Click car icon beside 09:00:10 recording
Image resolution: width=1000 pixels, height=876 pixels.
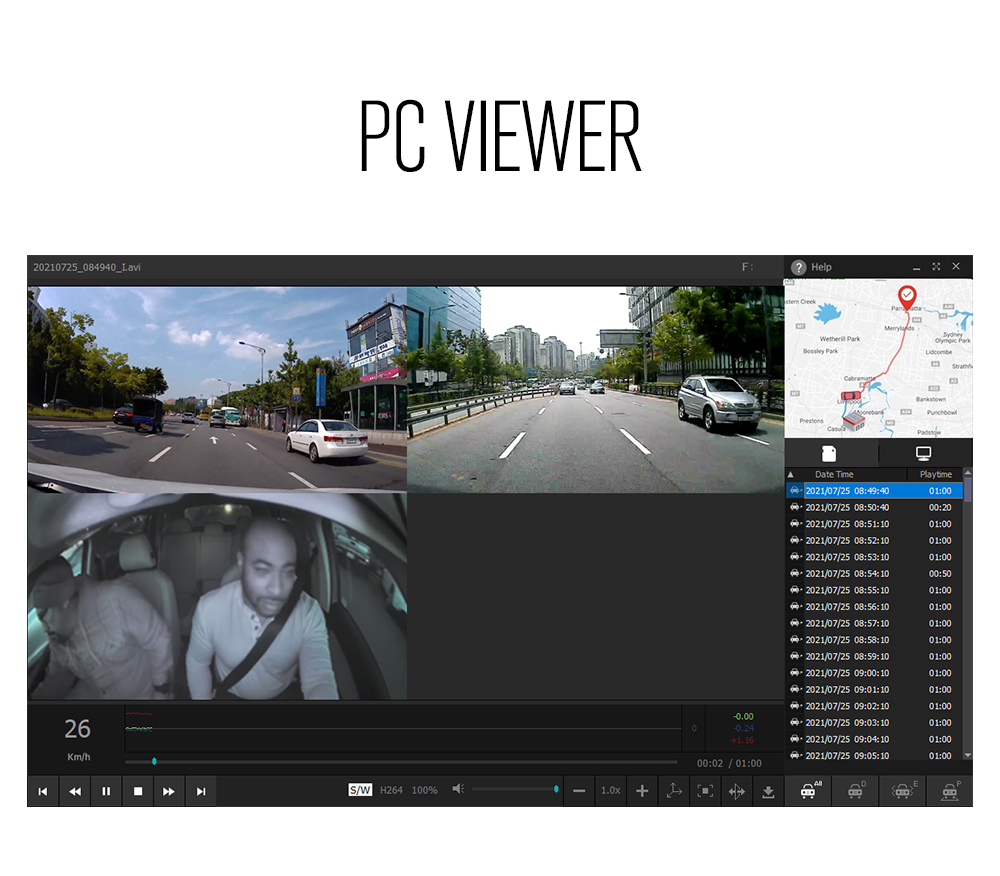795,673
